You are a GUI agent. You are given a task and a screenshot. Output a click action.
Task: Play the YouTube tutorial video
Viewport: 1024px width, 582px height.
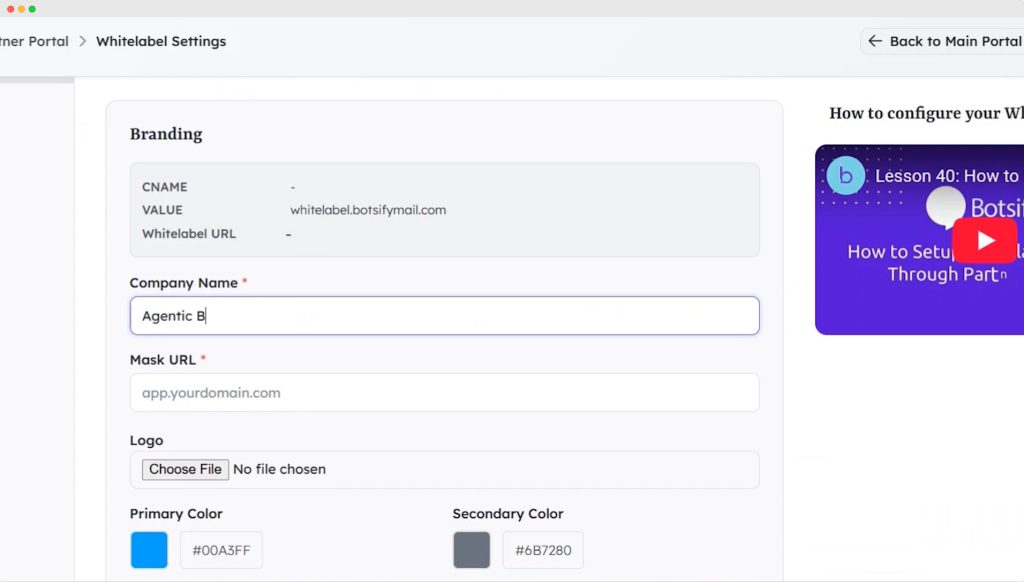984,240
